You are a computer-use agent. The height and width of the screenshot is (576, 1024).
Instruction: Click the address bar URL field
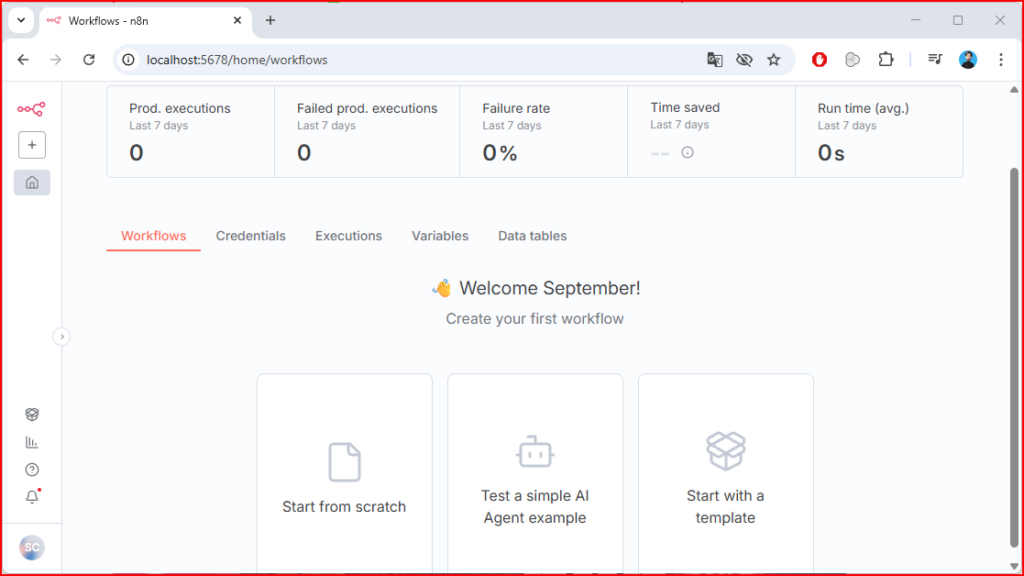pos(400,60)
